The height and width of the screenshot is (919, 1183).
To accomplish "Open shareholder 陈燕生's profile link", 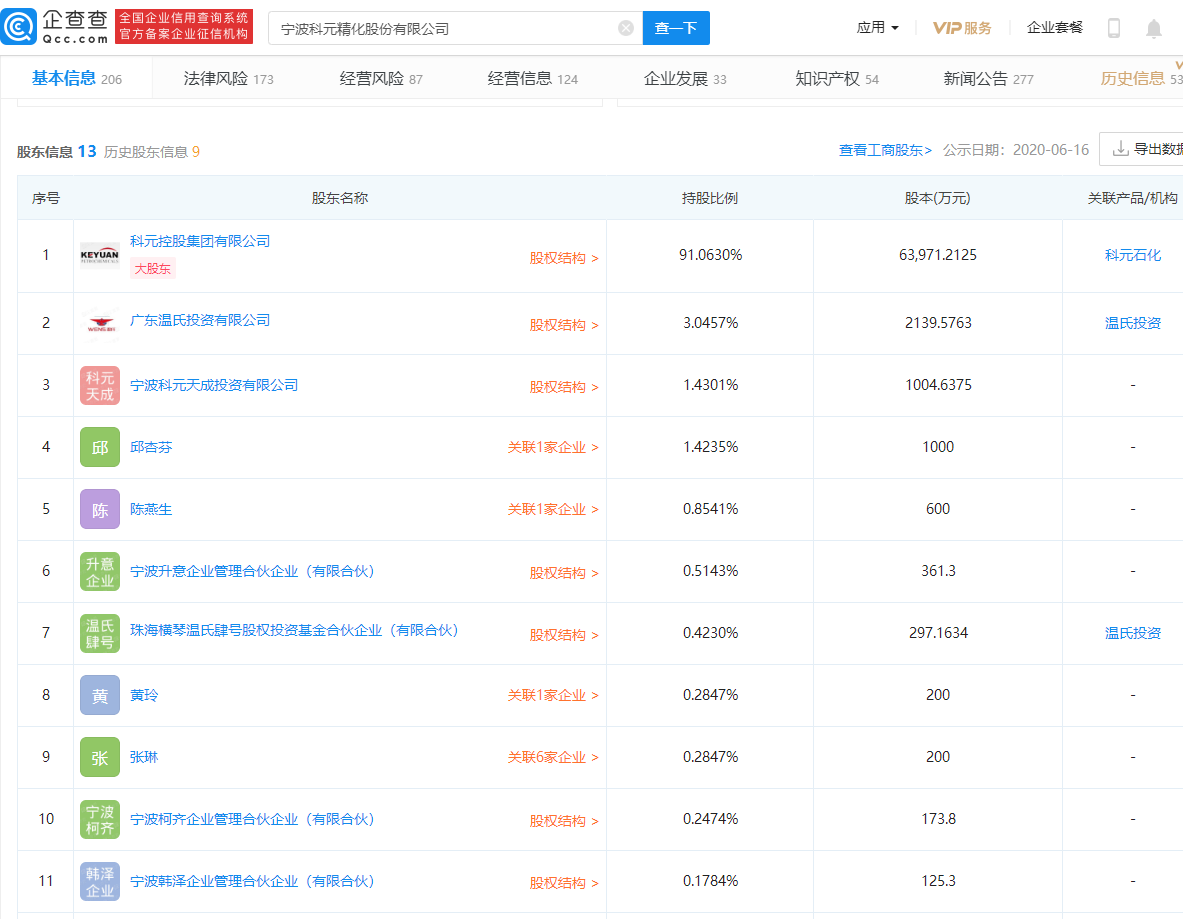I will coord(151,509).
